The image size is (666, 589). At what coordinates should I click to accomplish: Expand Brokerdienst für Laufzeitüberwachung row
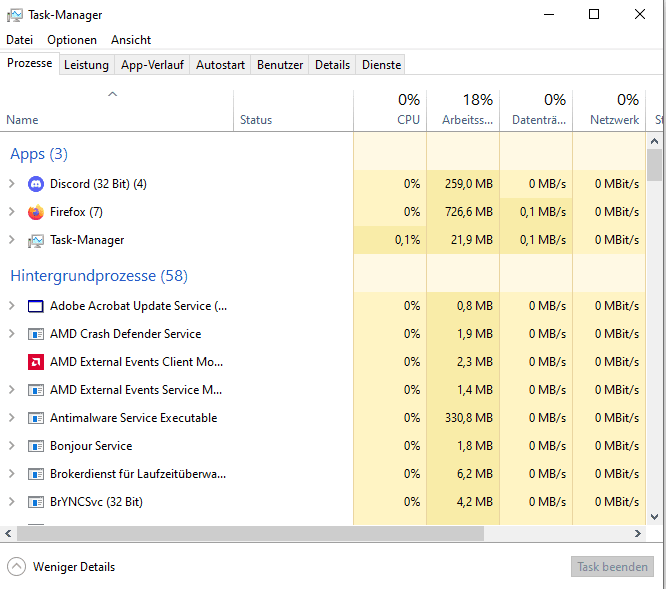pos(11,474)
